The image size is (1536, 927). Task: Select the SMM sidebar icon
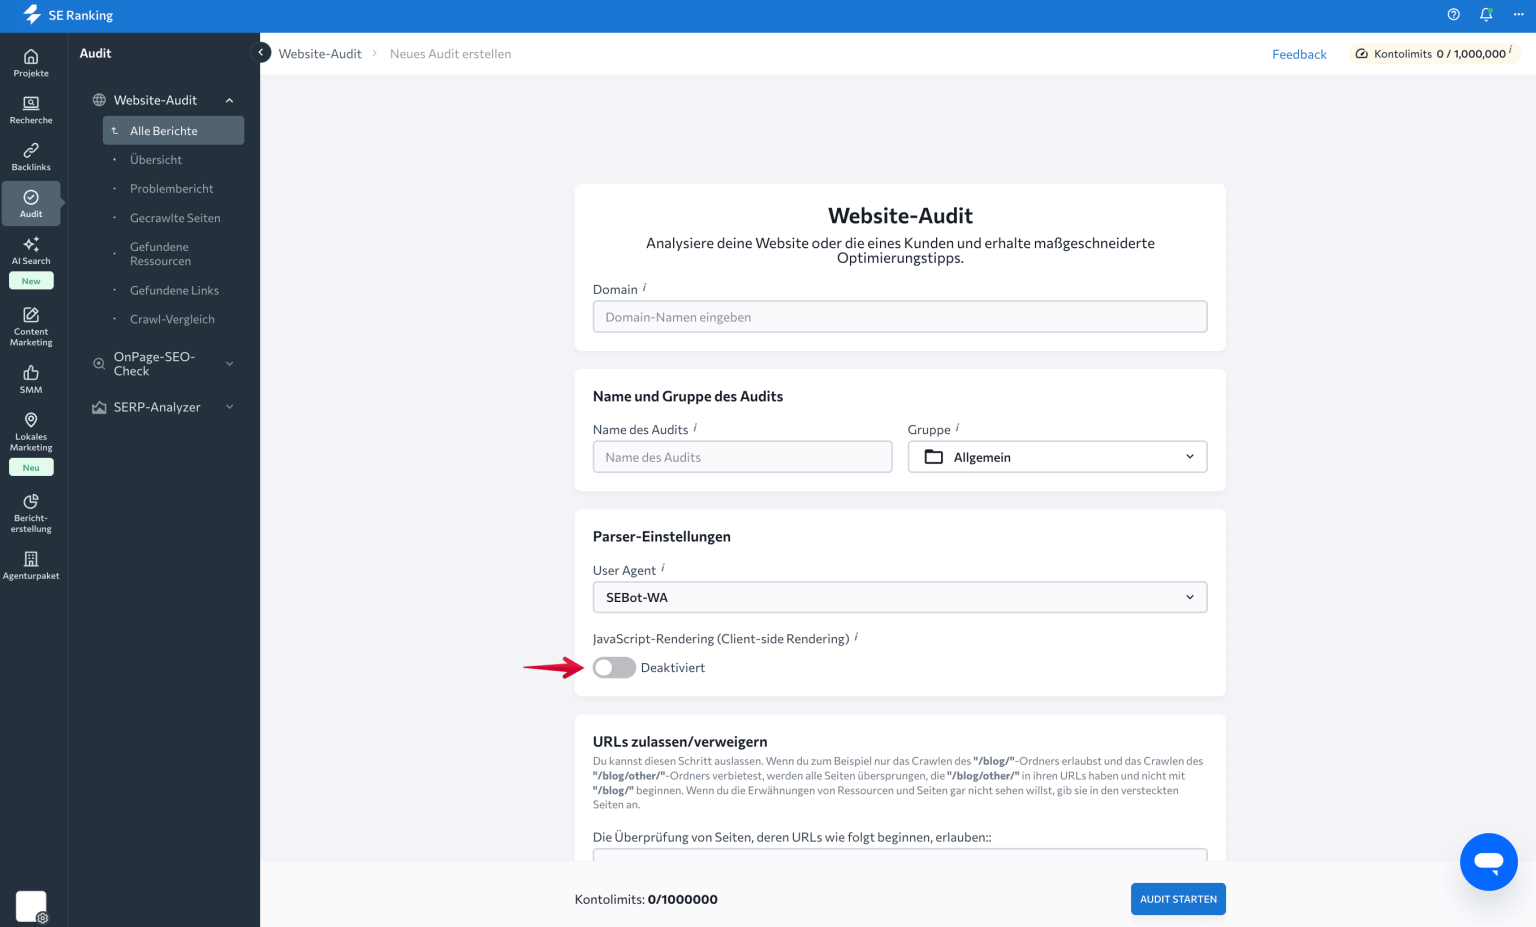click(31, 377)
